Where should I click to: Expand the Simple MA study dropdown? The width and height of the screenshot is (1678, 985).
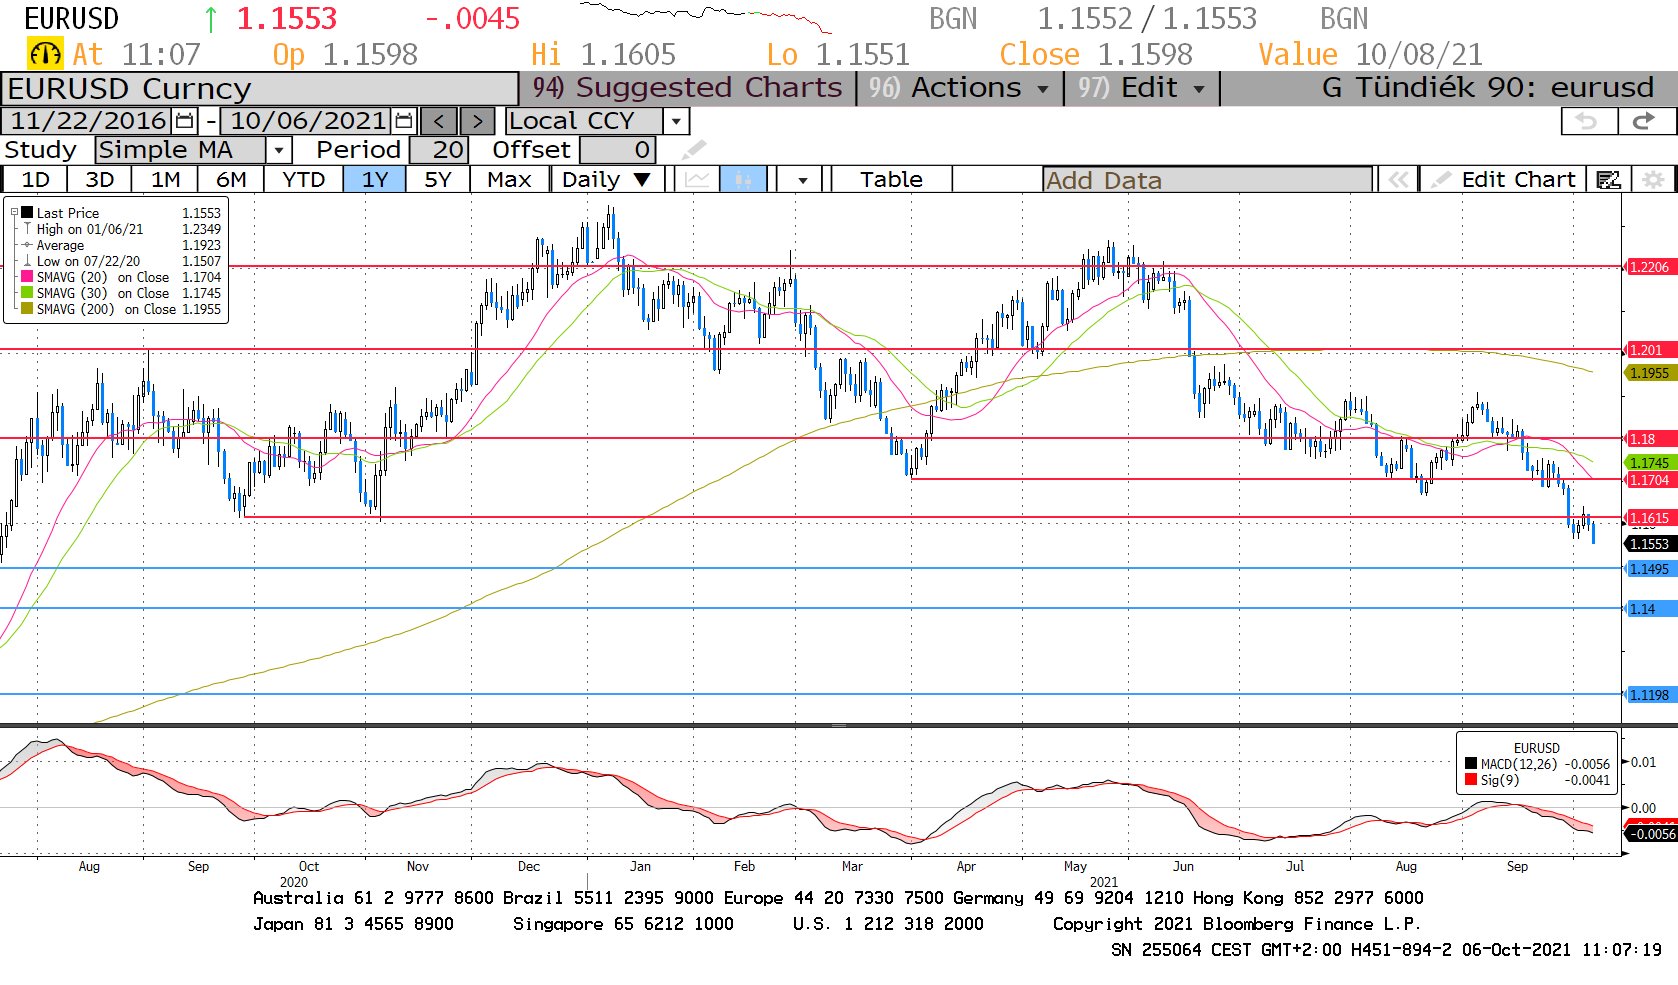click(x=279, y=150)
